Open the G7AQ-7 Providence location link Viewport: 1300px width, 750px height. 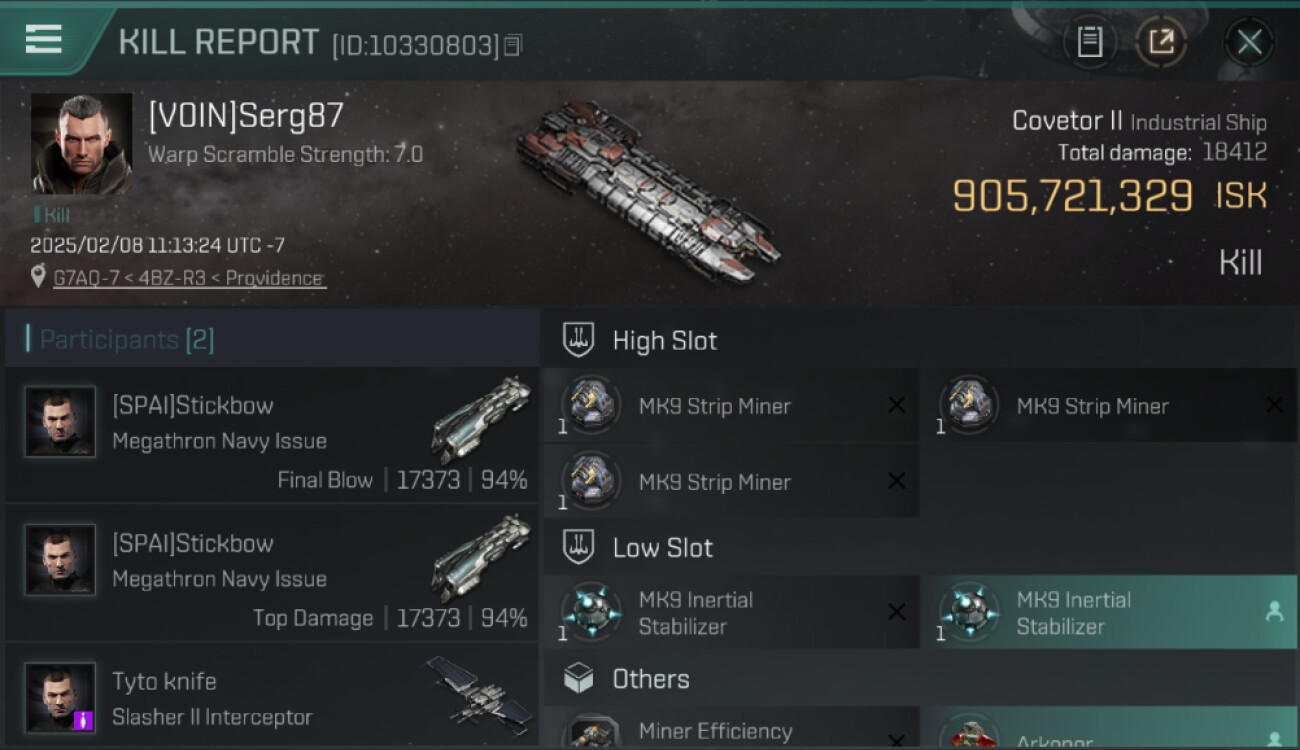(x=188, y=278)
